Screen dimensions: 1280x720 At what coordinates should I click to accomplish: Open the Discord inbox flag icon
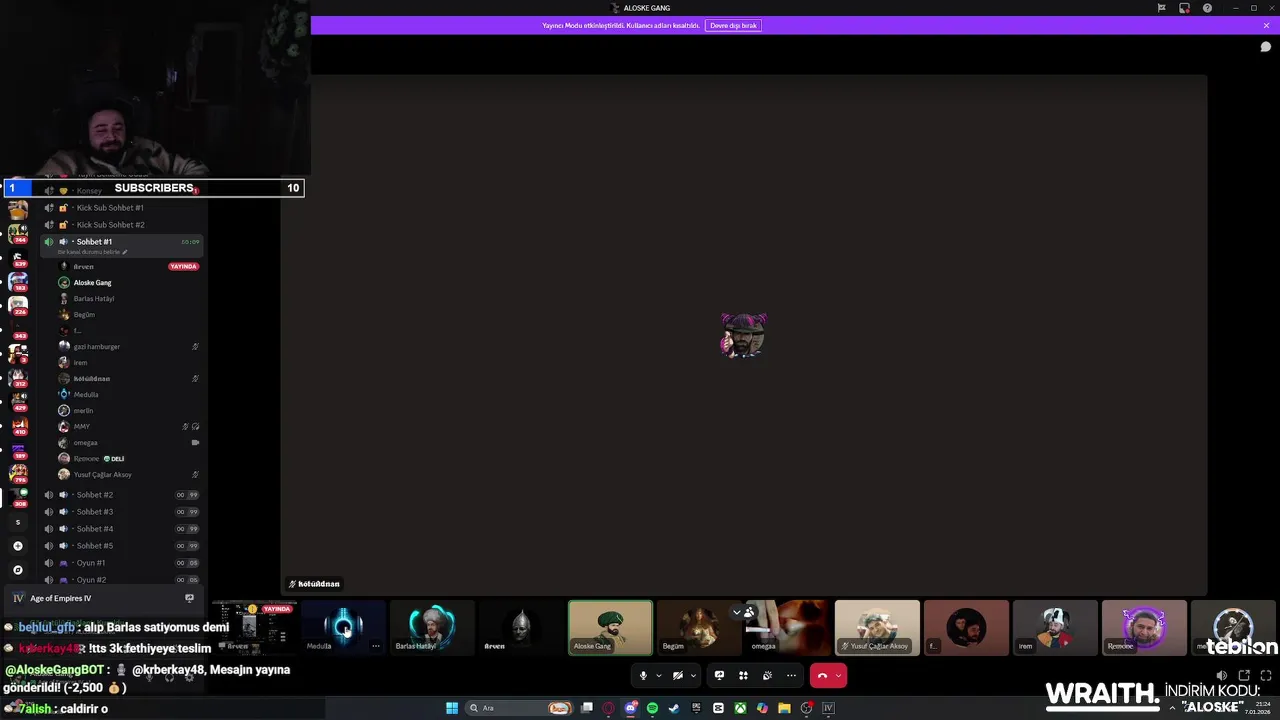tap(1161, 8)
